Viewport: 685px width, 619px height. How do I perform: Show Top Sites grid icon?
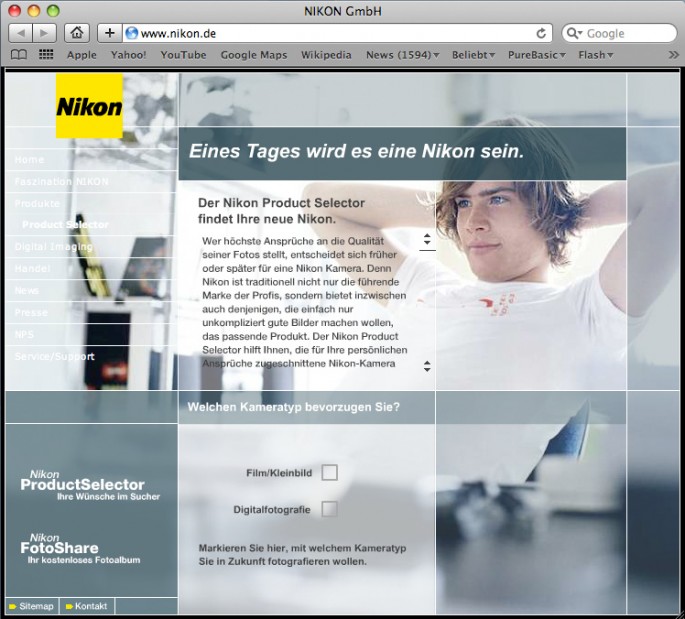46,54
